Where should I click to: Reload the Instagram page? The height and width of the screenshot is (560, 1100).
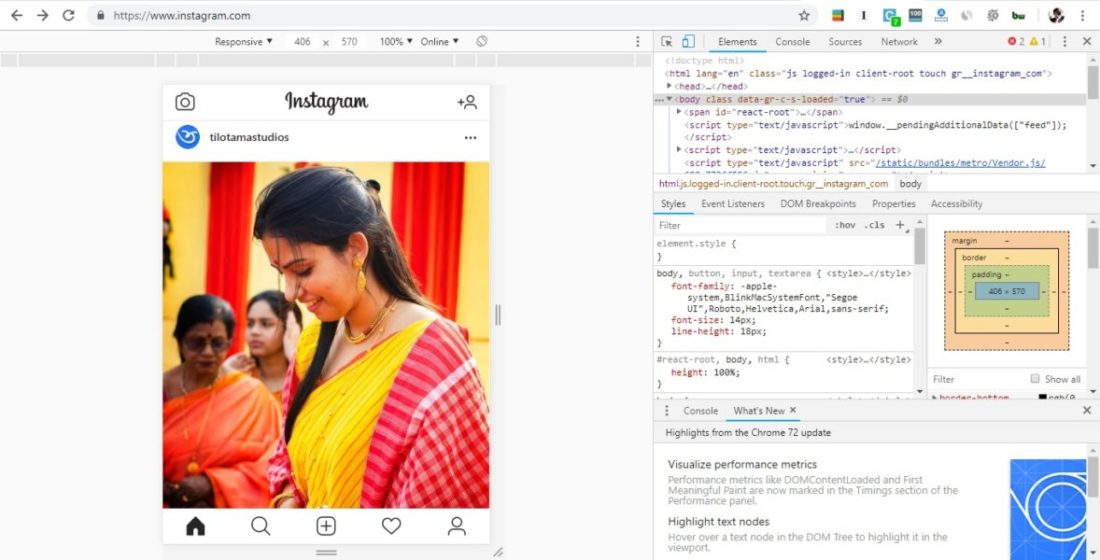(68, 15)
